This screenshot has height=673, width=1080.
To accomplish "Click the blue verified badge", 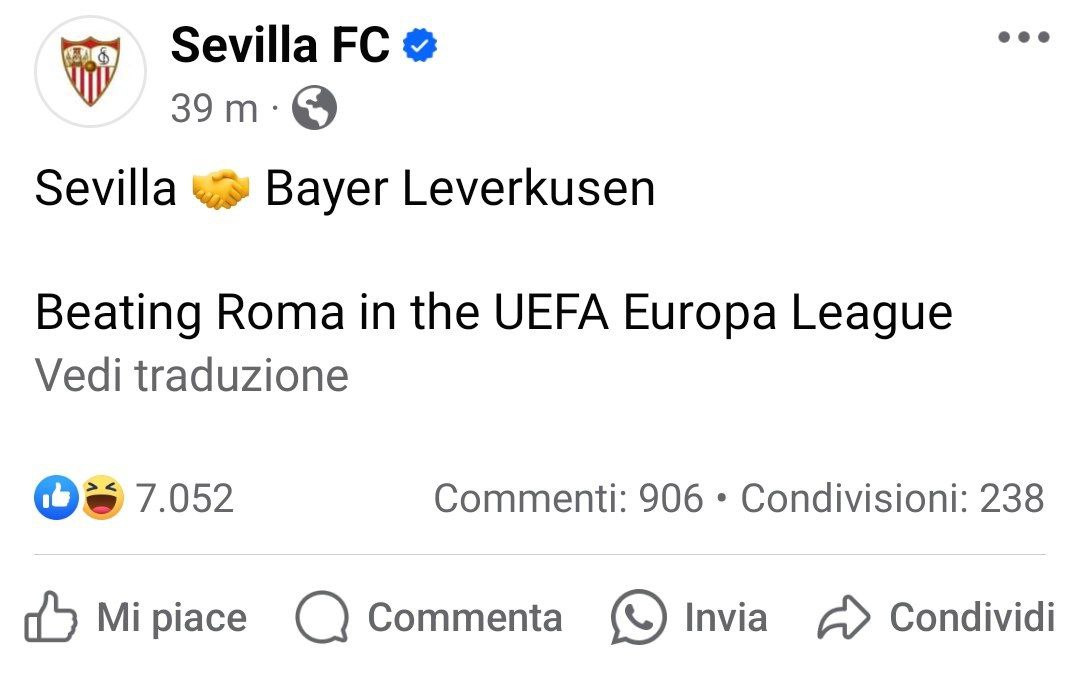I will pos(419,45).
